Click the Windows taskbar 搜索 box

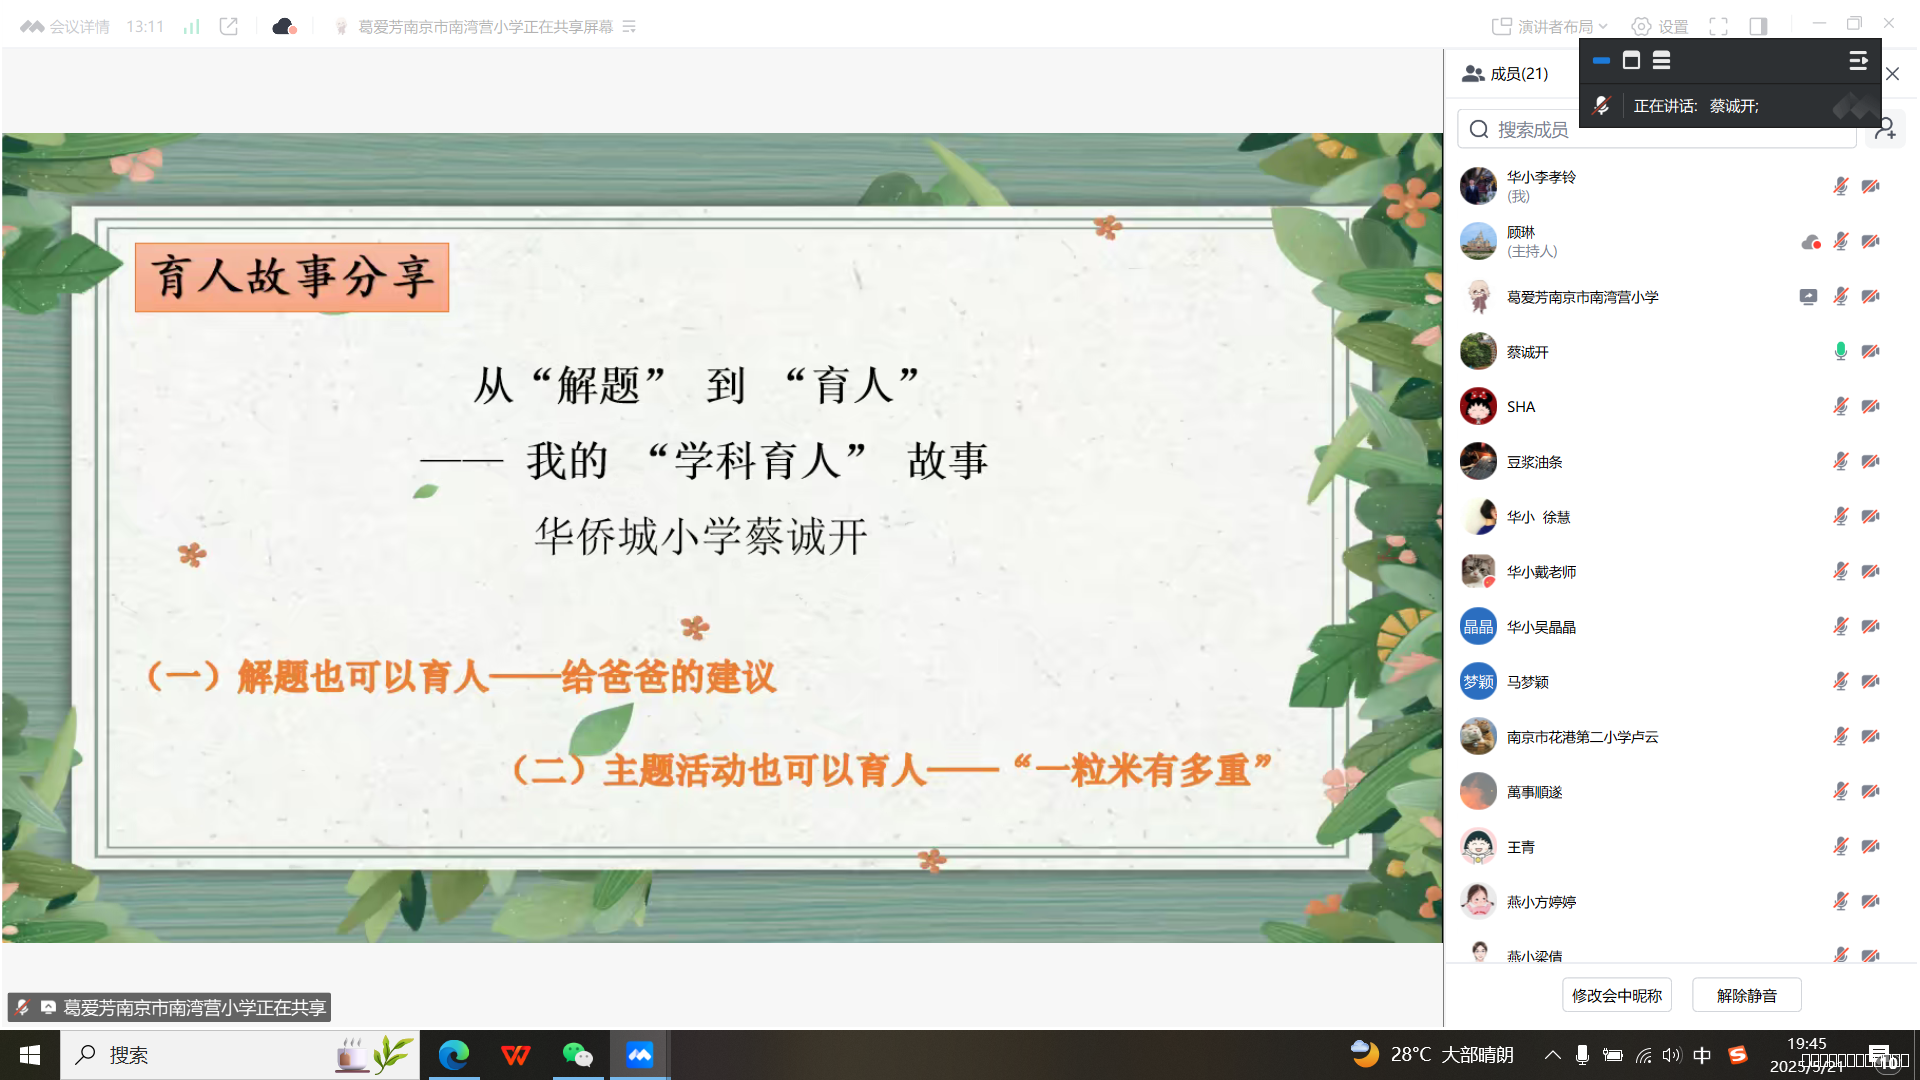[x=240, y=1055]
